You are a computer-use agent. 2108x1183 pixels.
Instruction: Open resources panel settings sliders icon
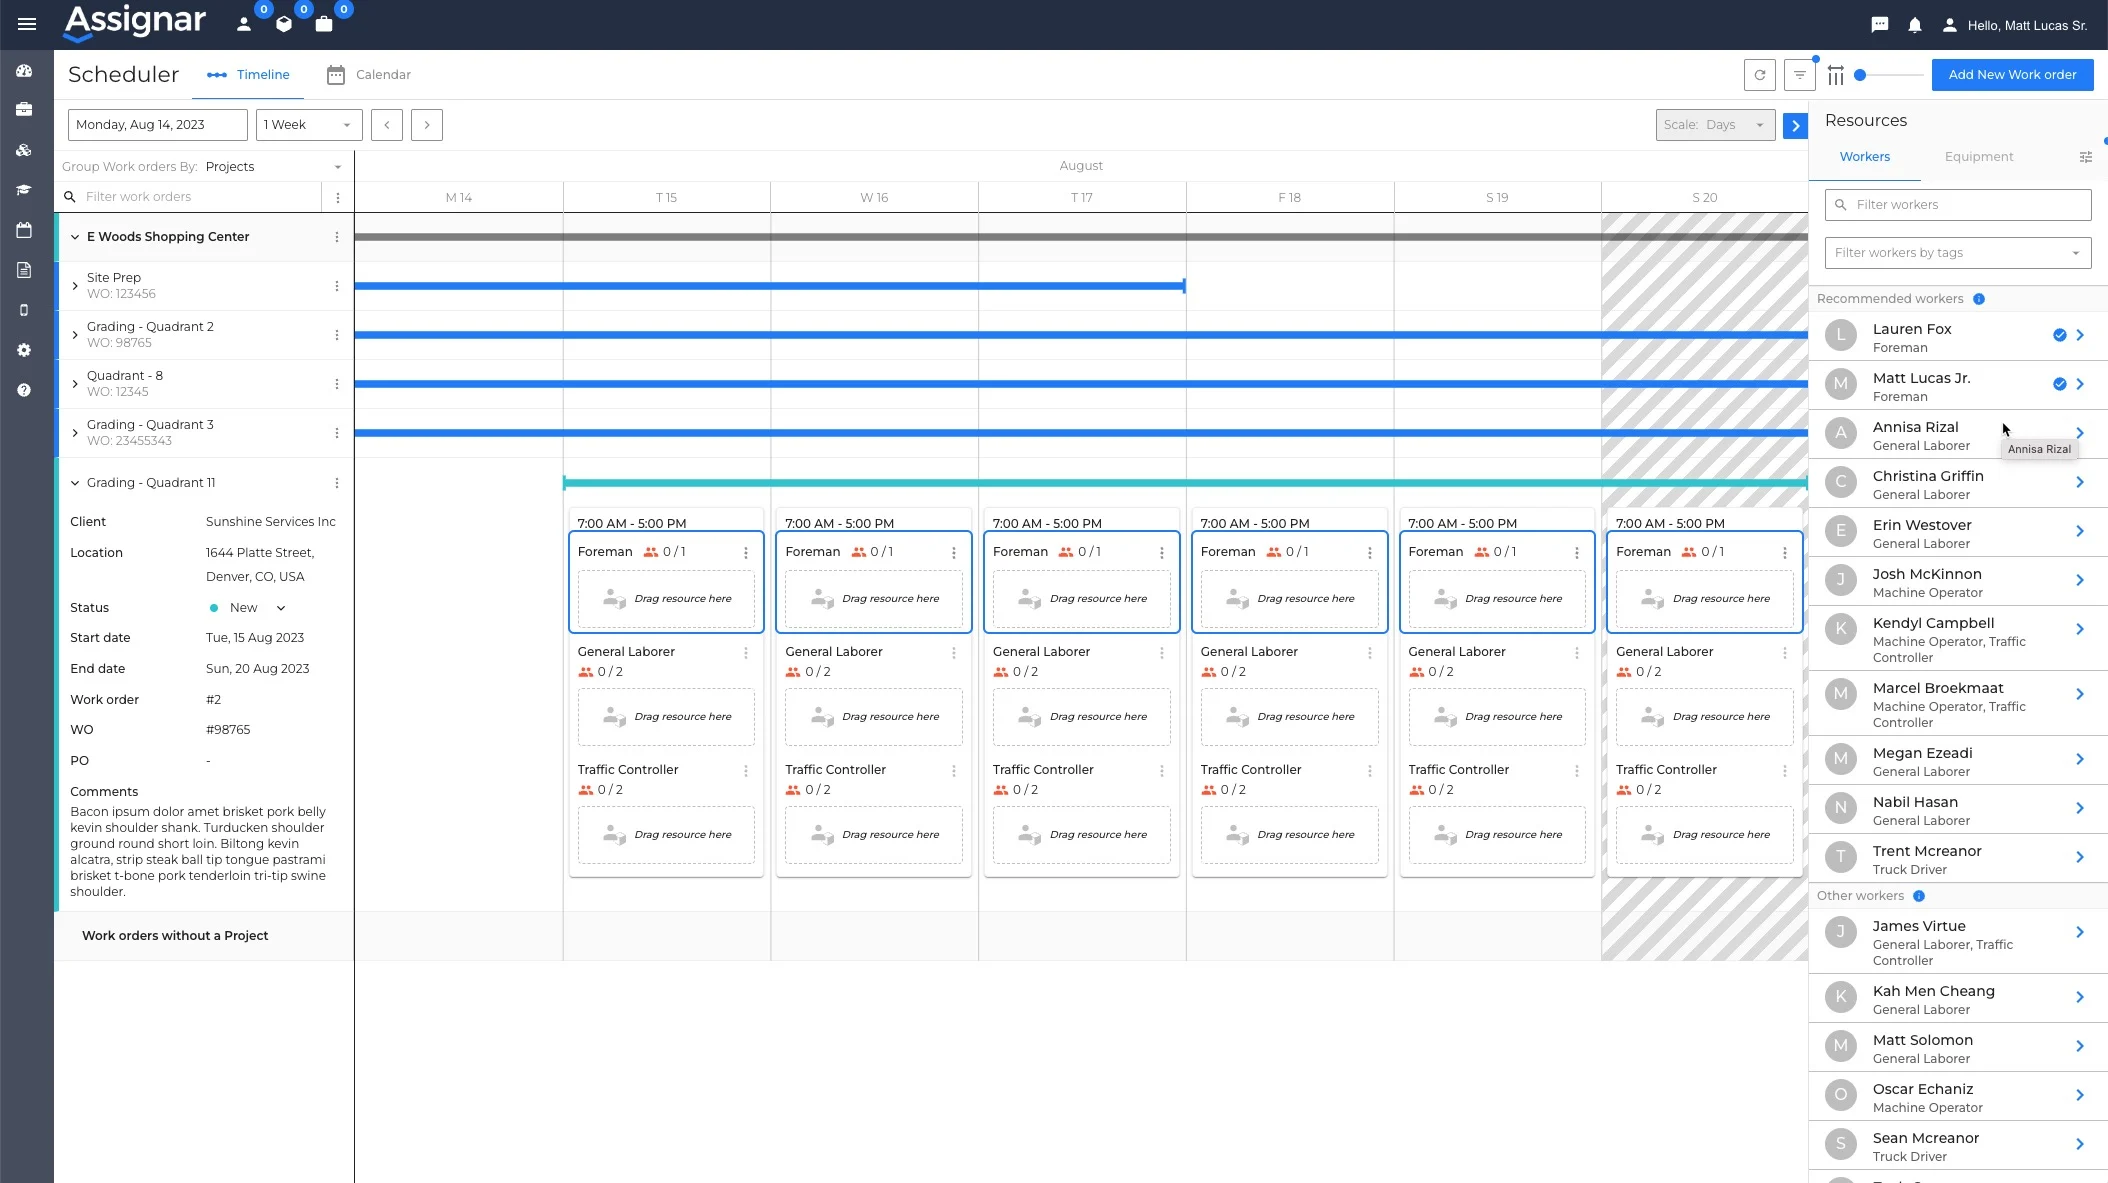coord(2086,157)
